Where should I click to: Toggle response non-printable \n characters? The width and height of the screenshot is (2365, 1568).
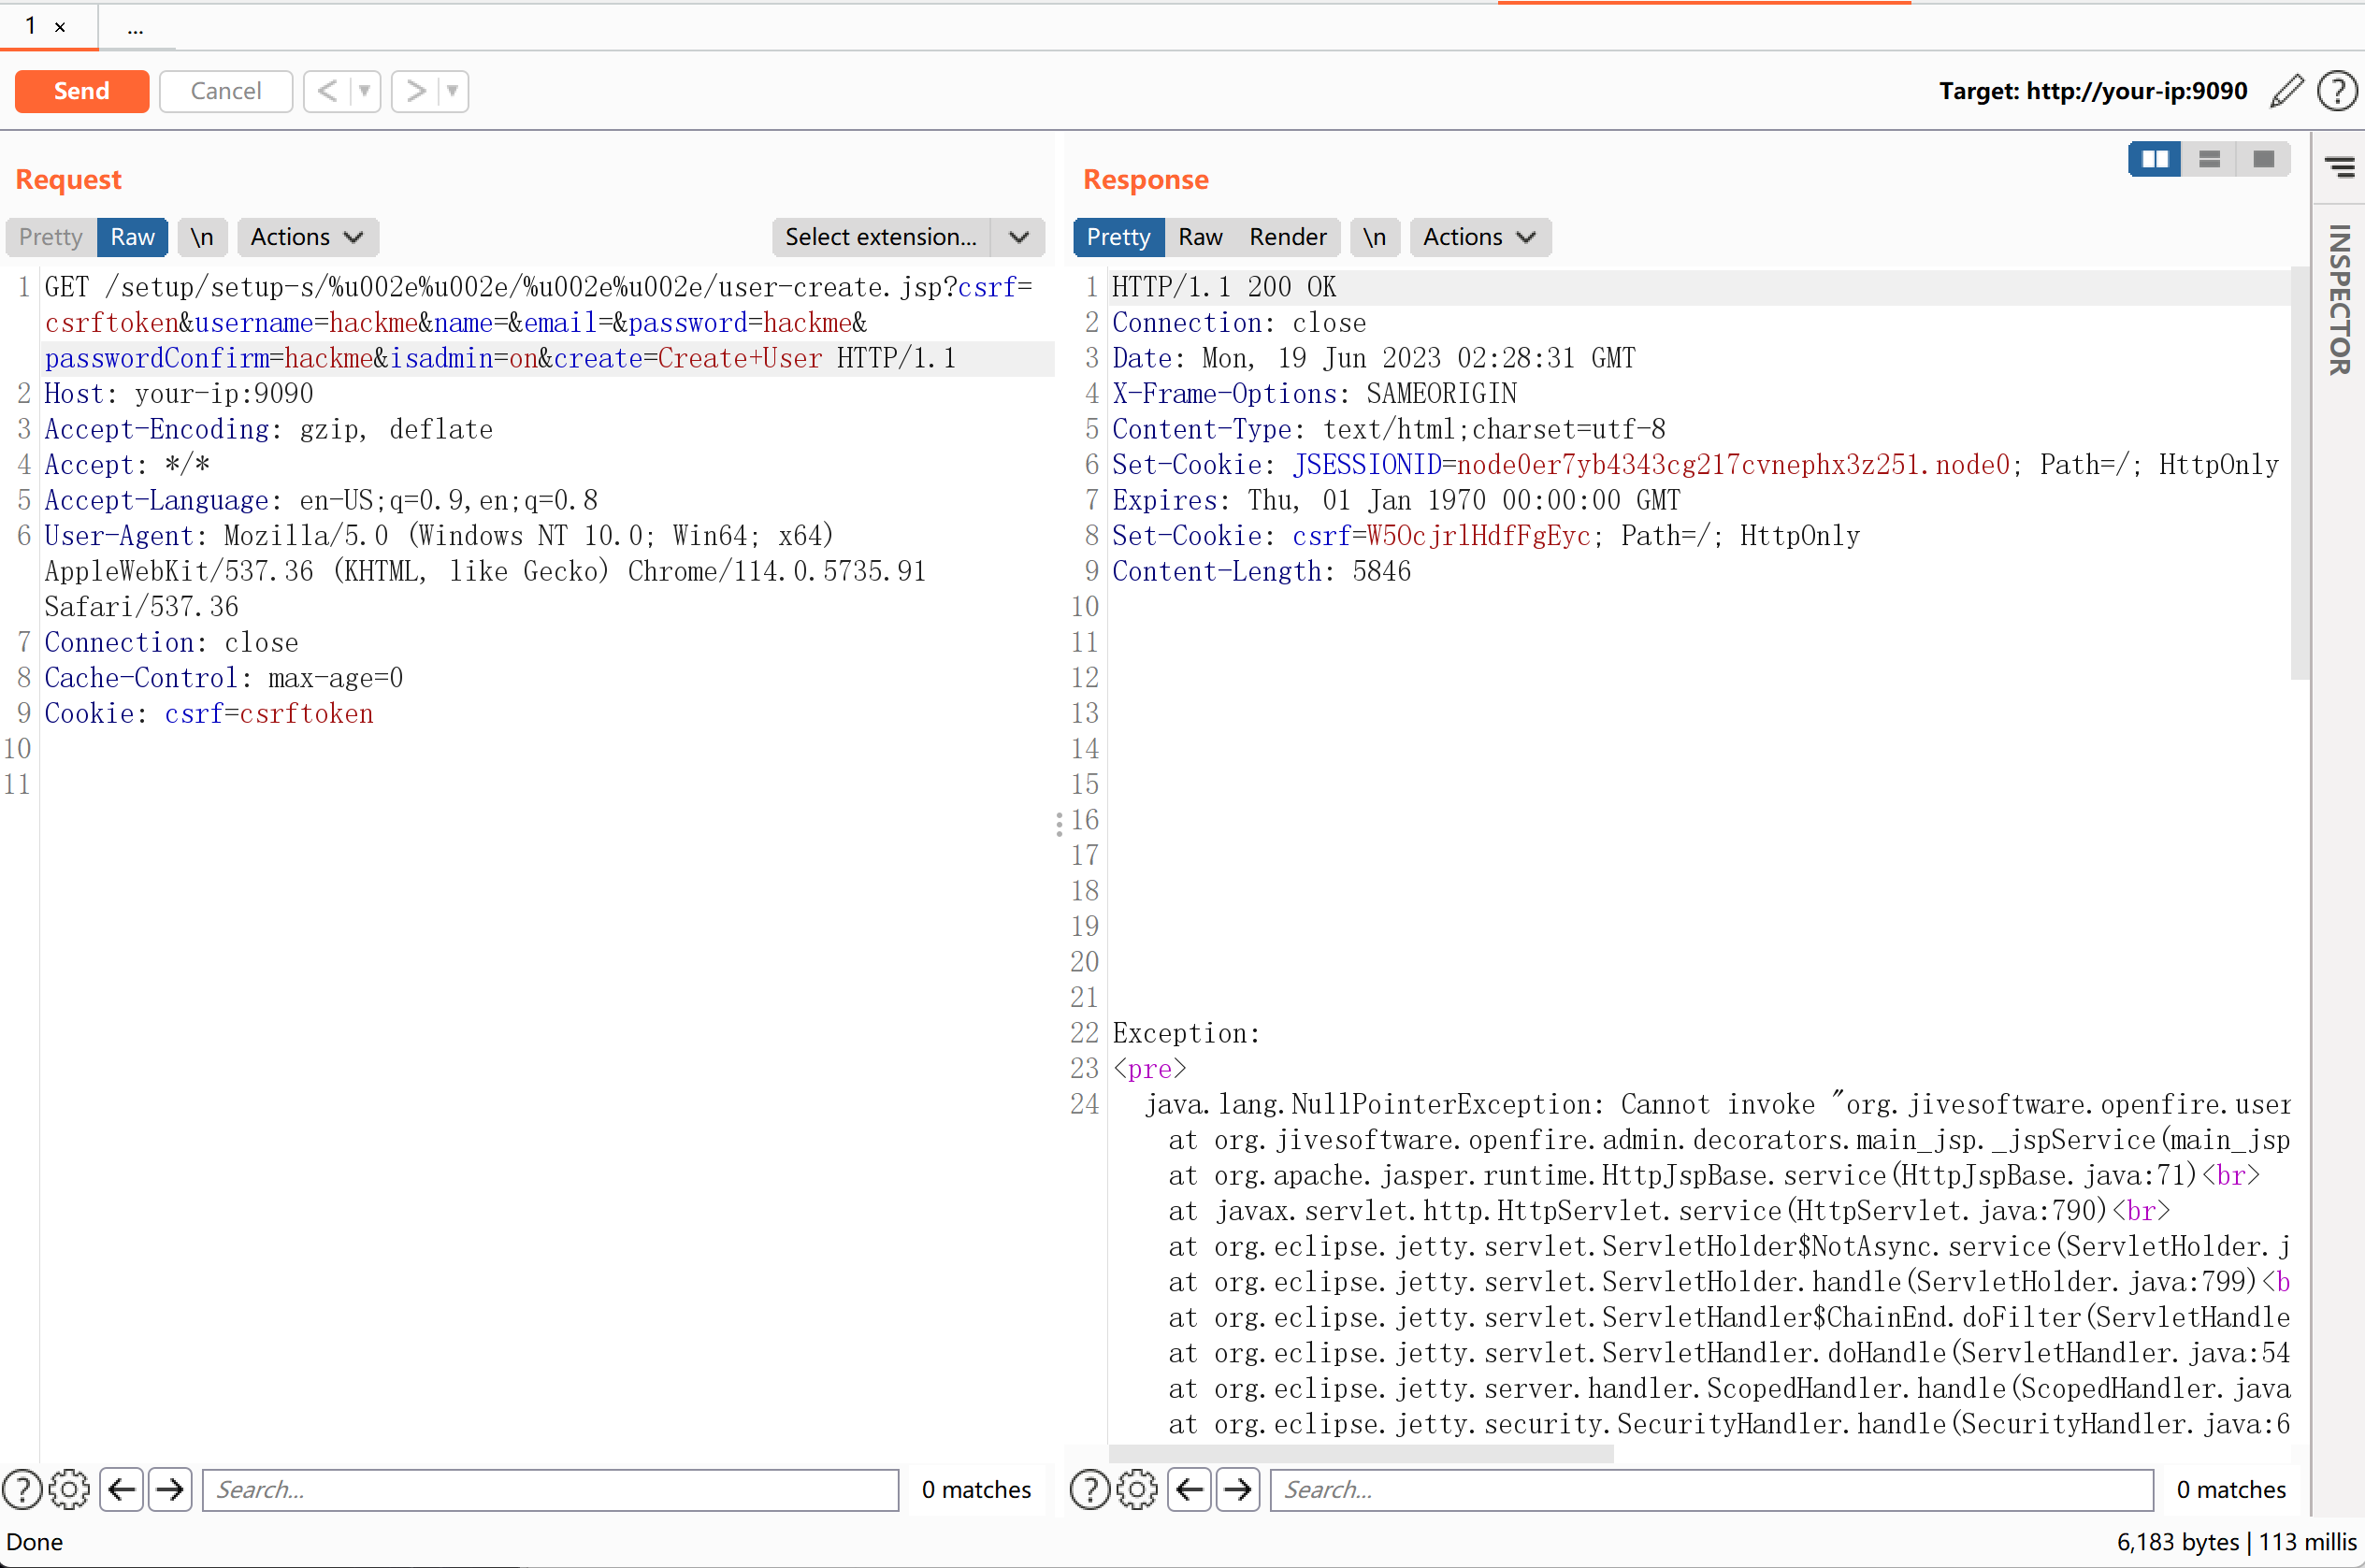[x=1374, y=237]
